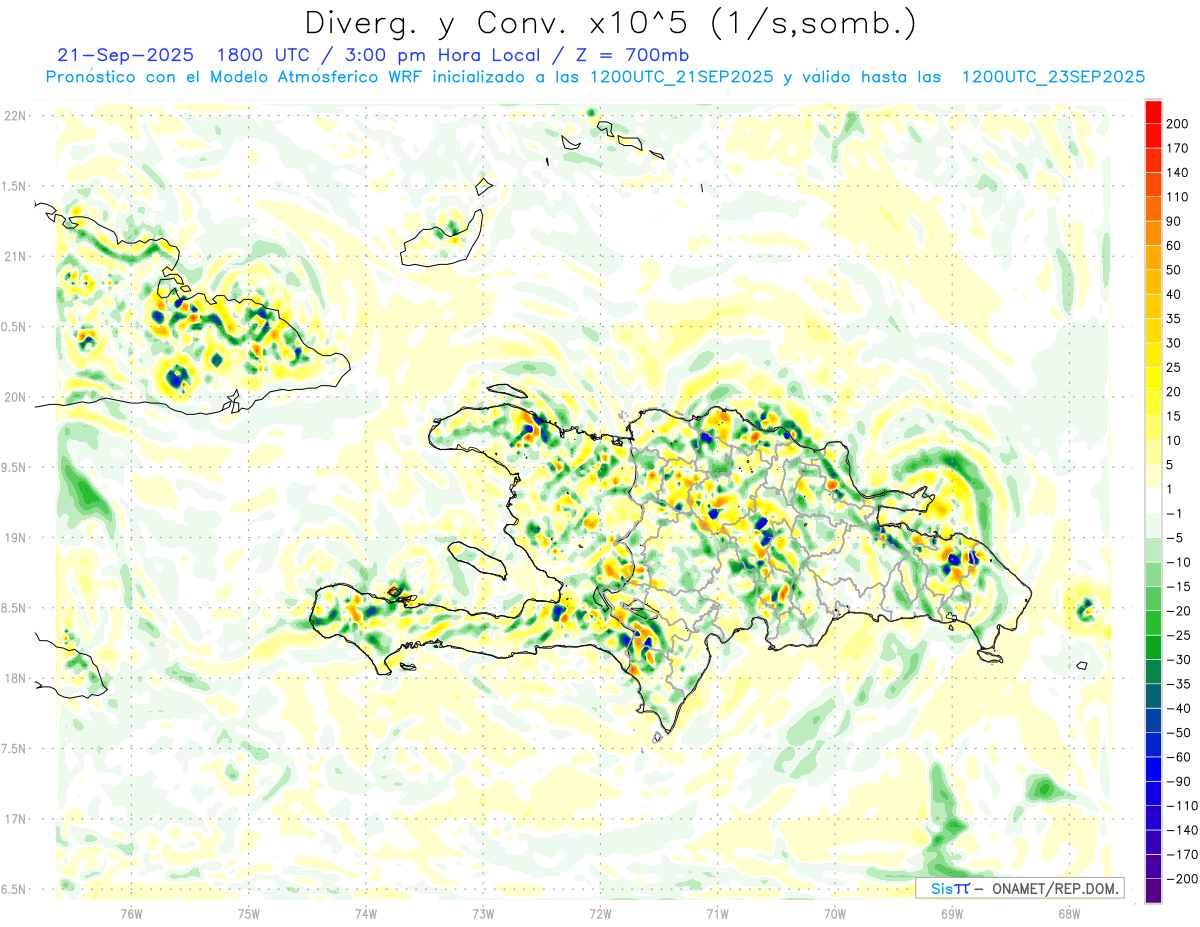Click the '110' color scale value
Image resolution: width=1200 pixels, height=927 pixels.
point(1179,197)
